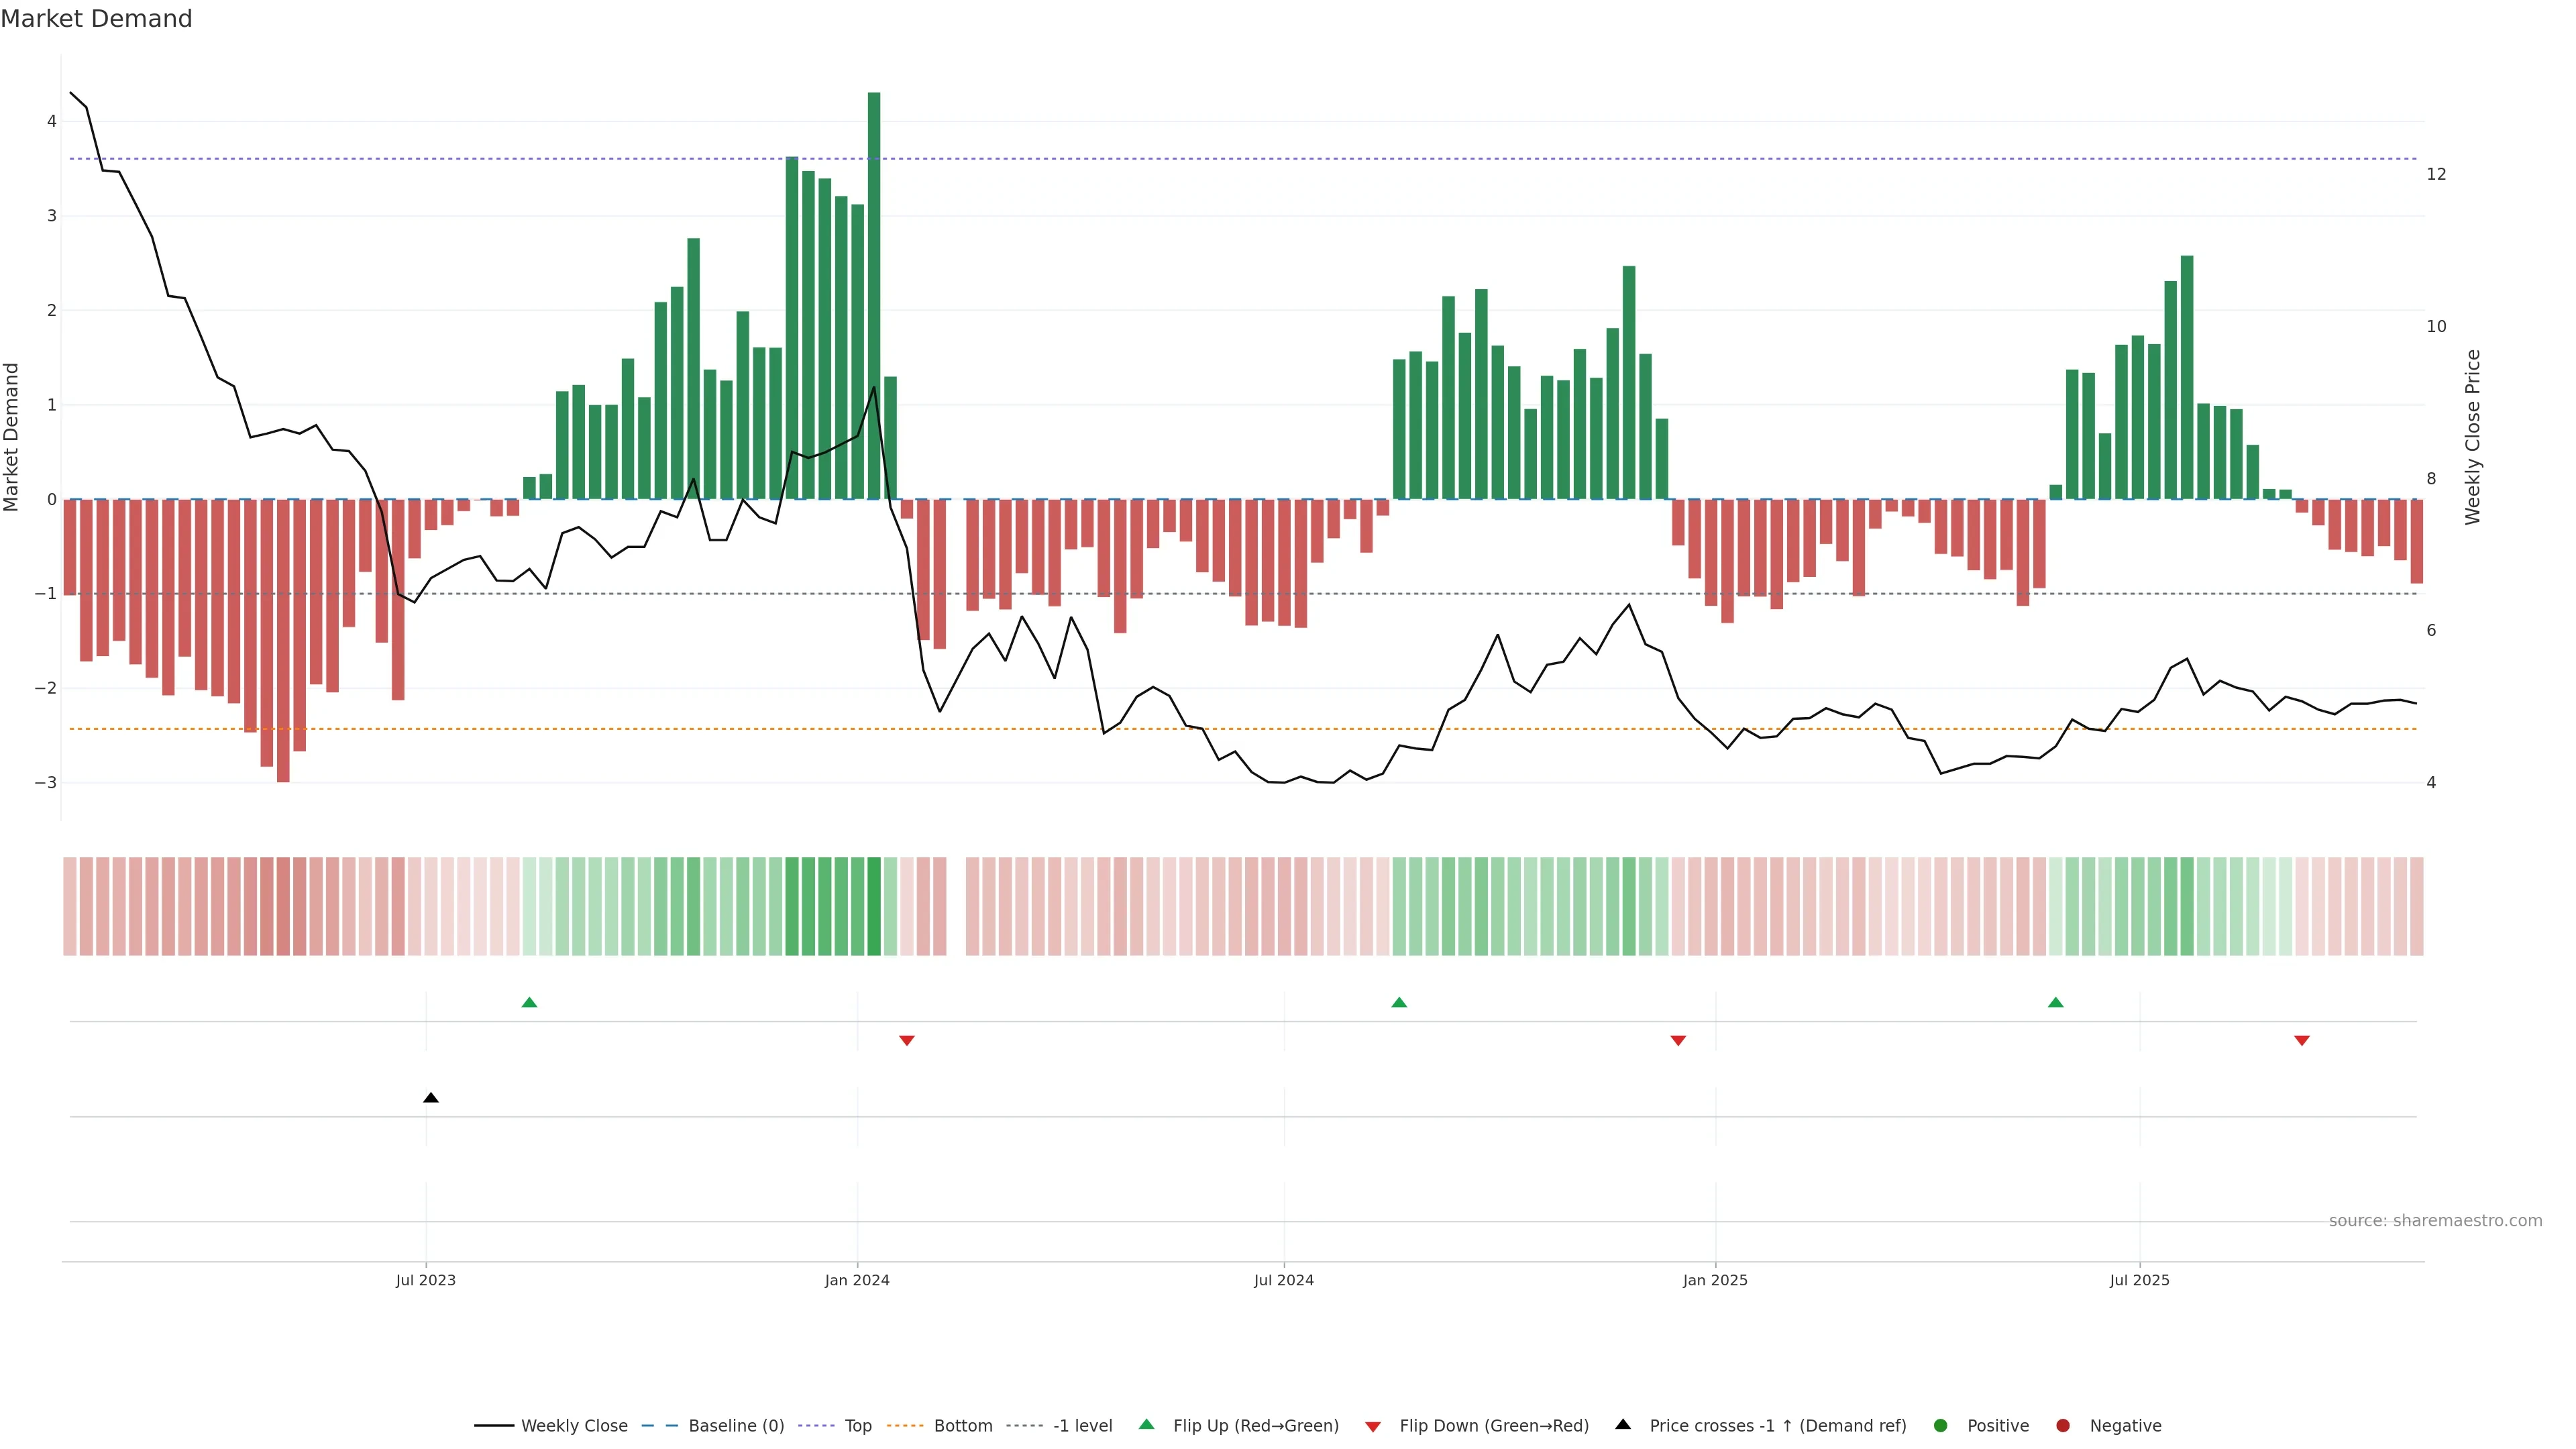2576x1449 pixels.
Task: Click black price-cross marker near Jul 2023
Action: tap(431, 1098)
